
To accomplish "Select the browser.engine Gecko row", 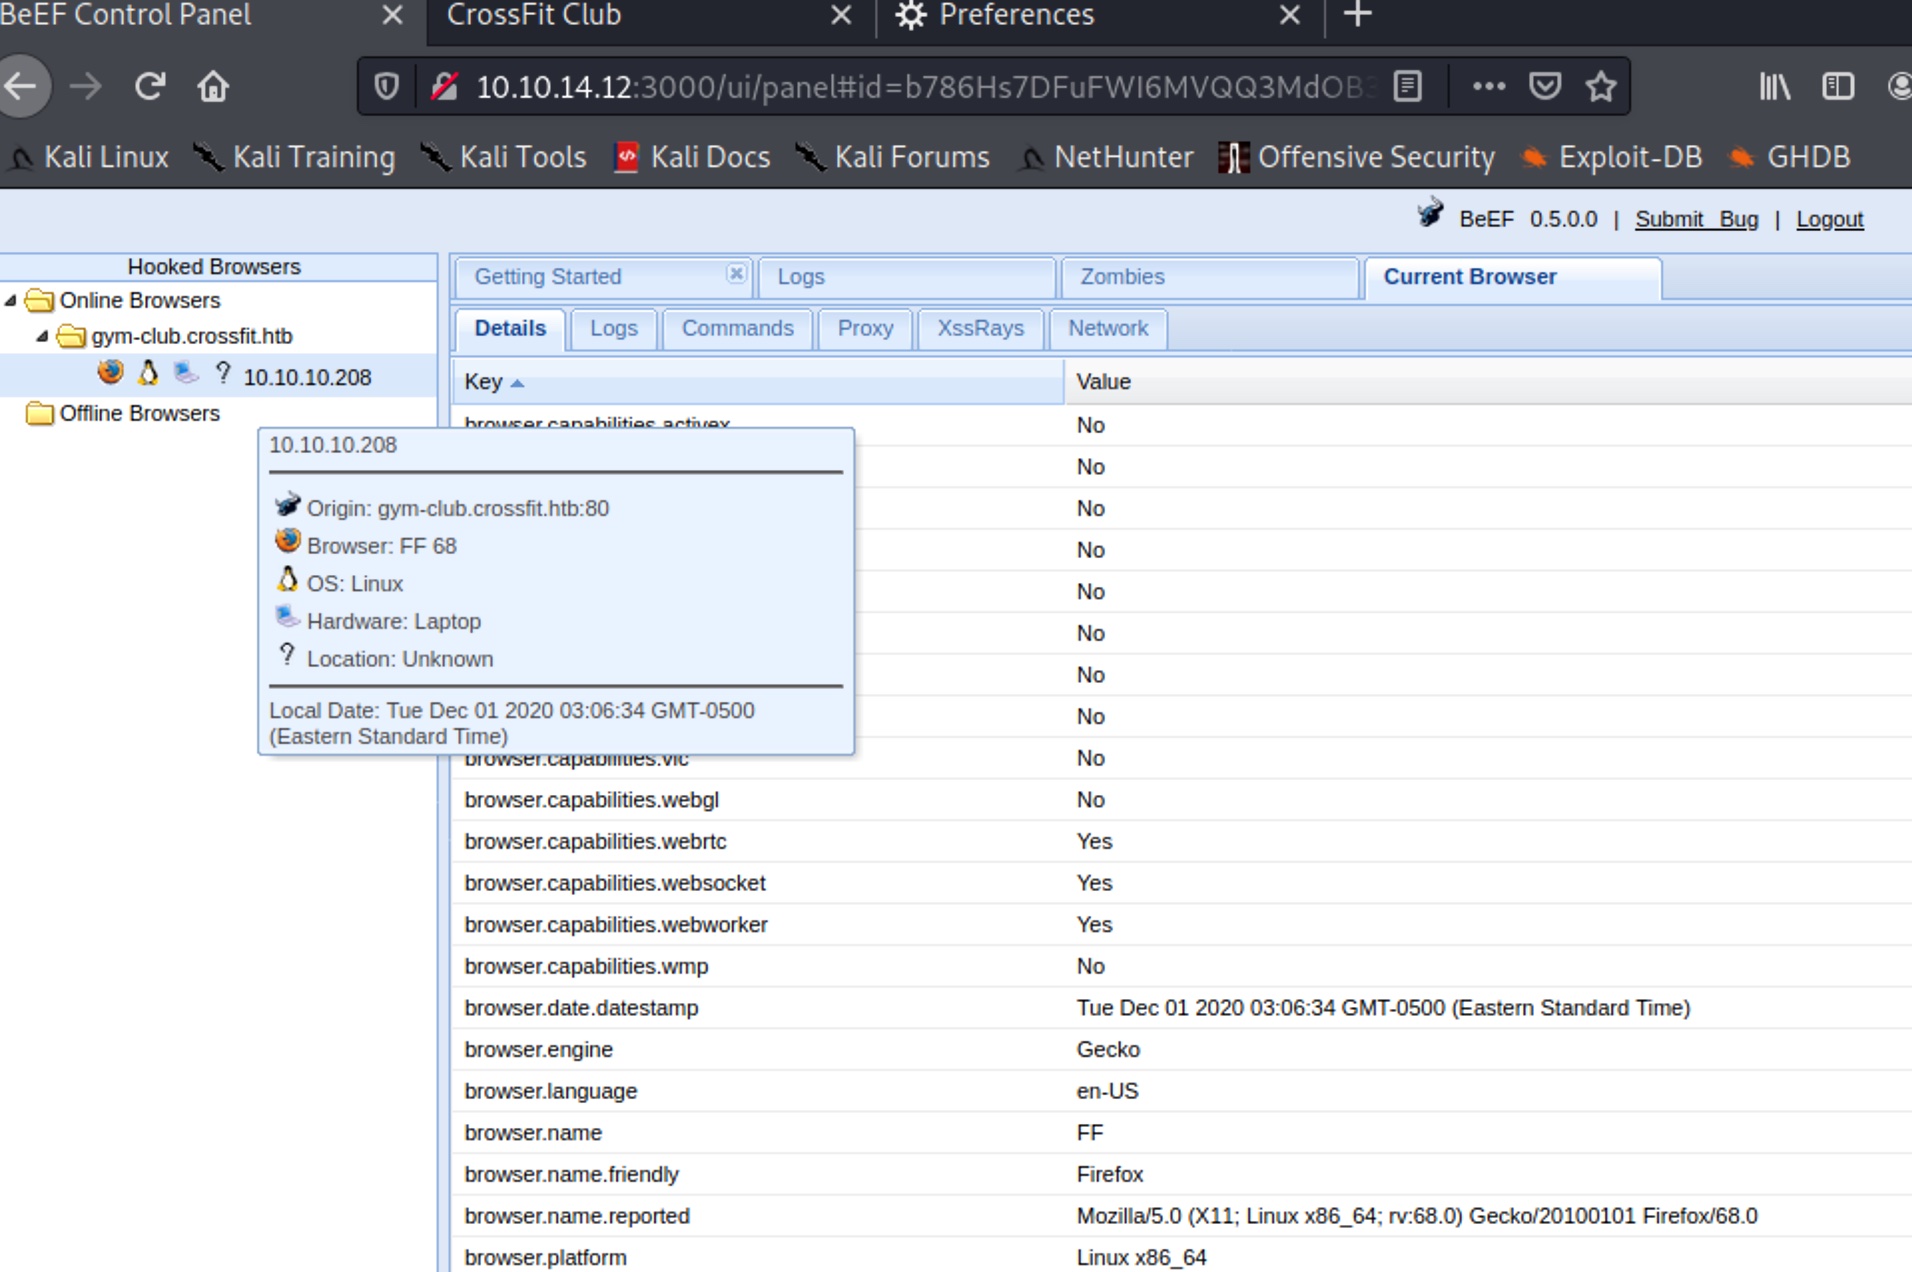I will (1182, 1049).
